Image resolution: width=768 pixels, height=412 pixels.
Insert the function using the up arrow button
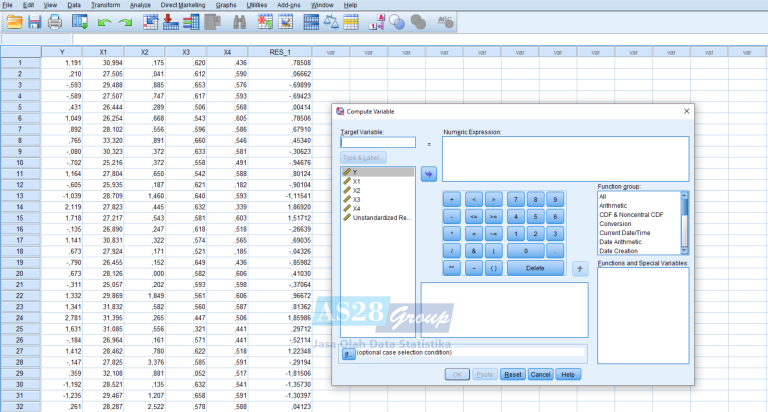(x=579, y=268)
